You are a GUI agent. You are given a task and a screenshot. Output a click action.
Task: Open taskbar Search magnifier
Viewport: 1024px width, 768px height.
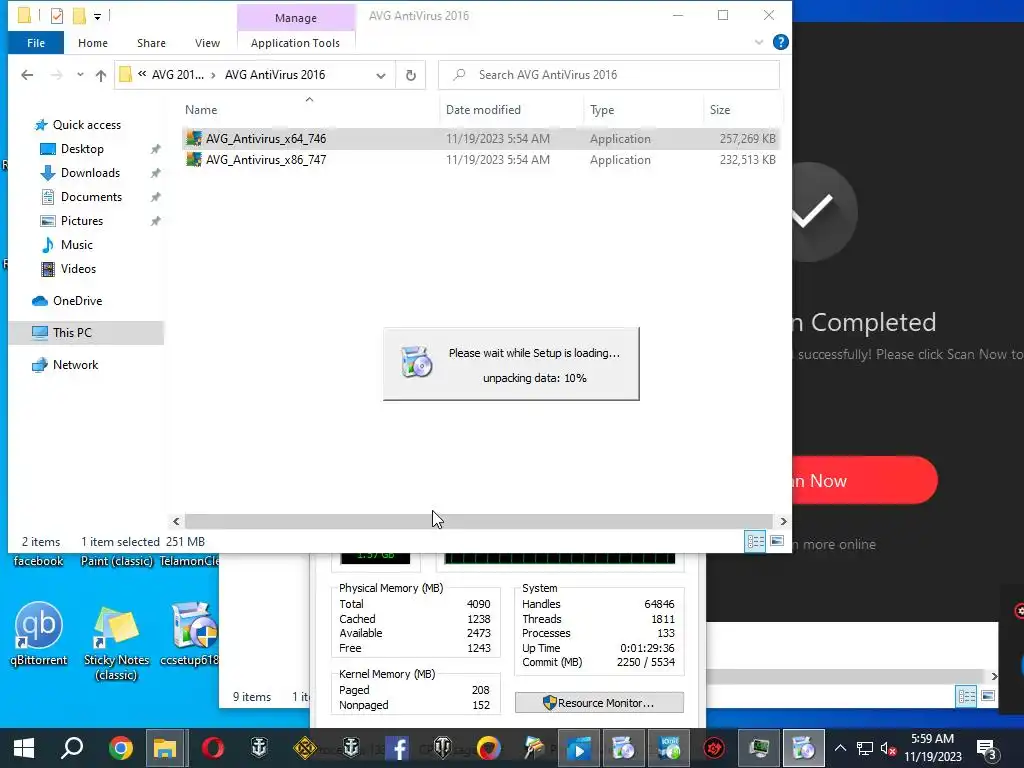72,748
